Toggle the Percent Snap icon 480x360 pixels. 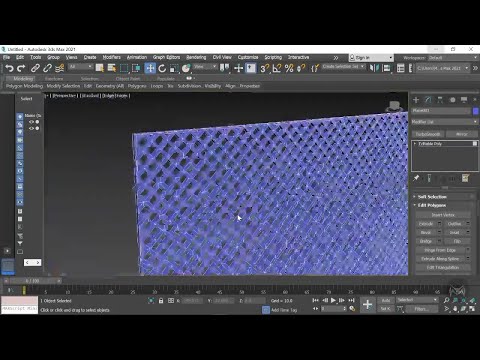point(289,68)
